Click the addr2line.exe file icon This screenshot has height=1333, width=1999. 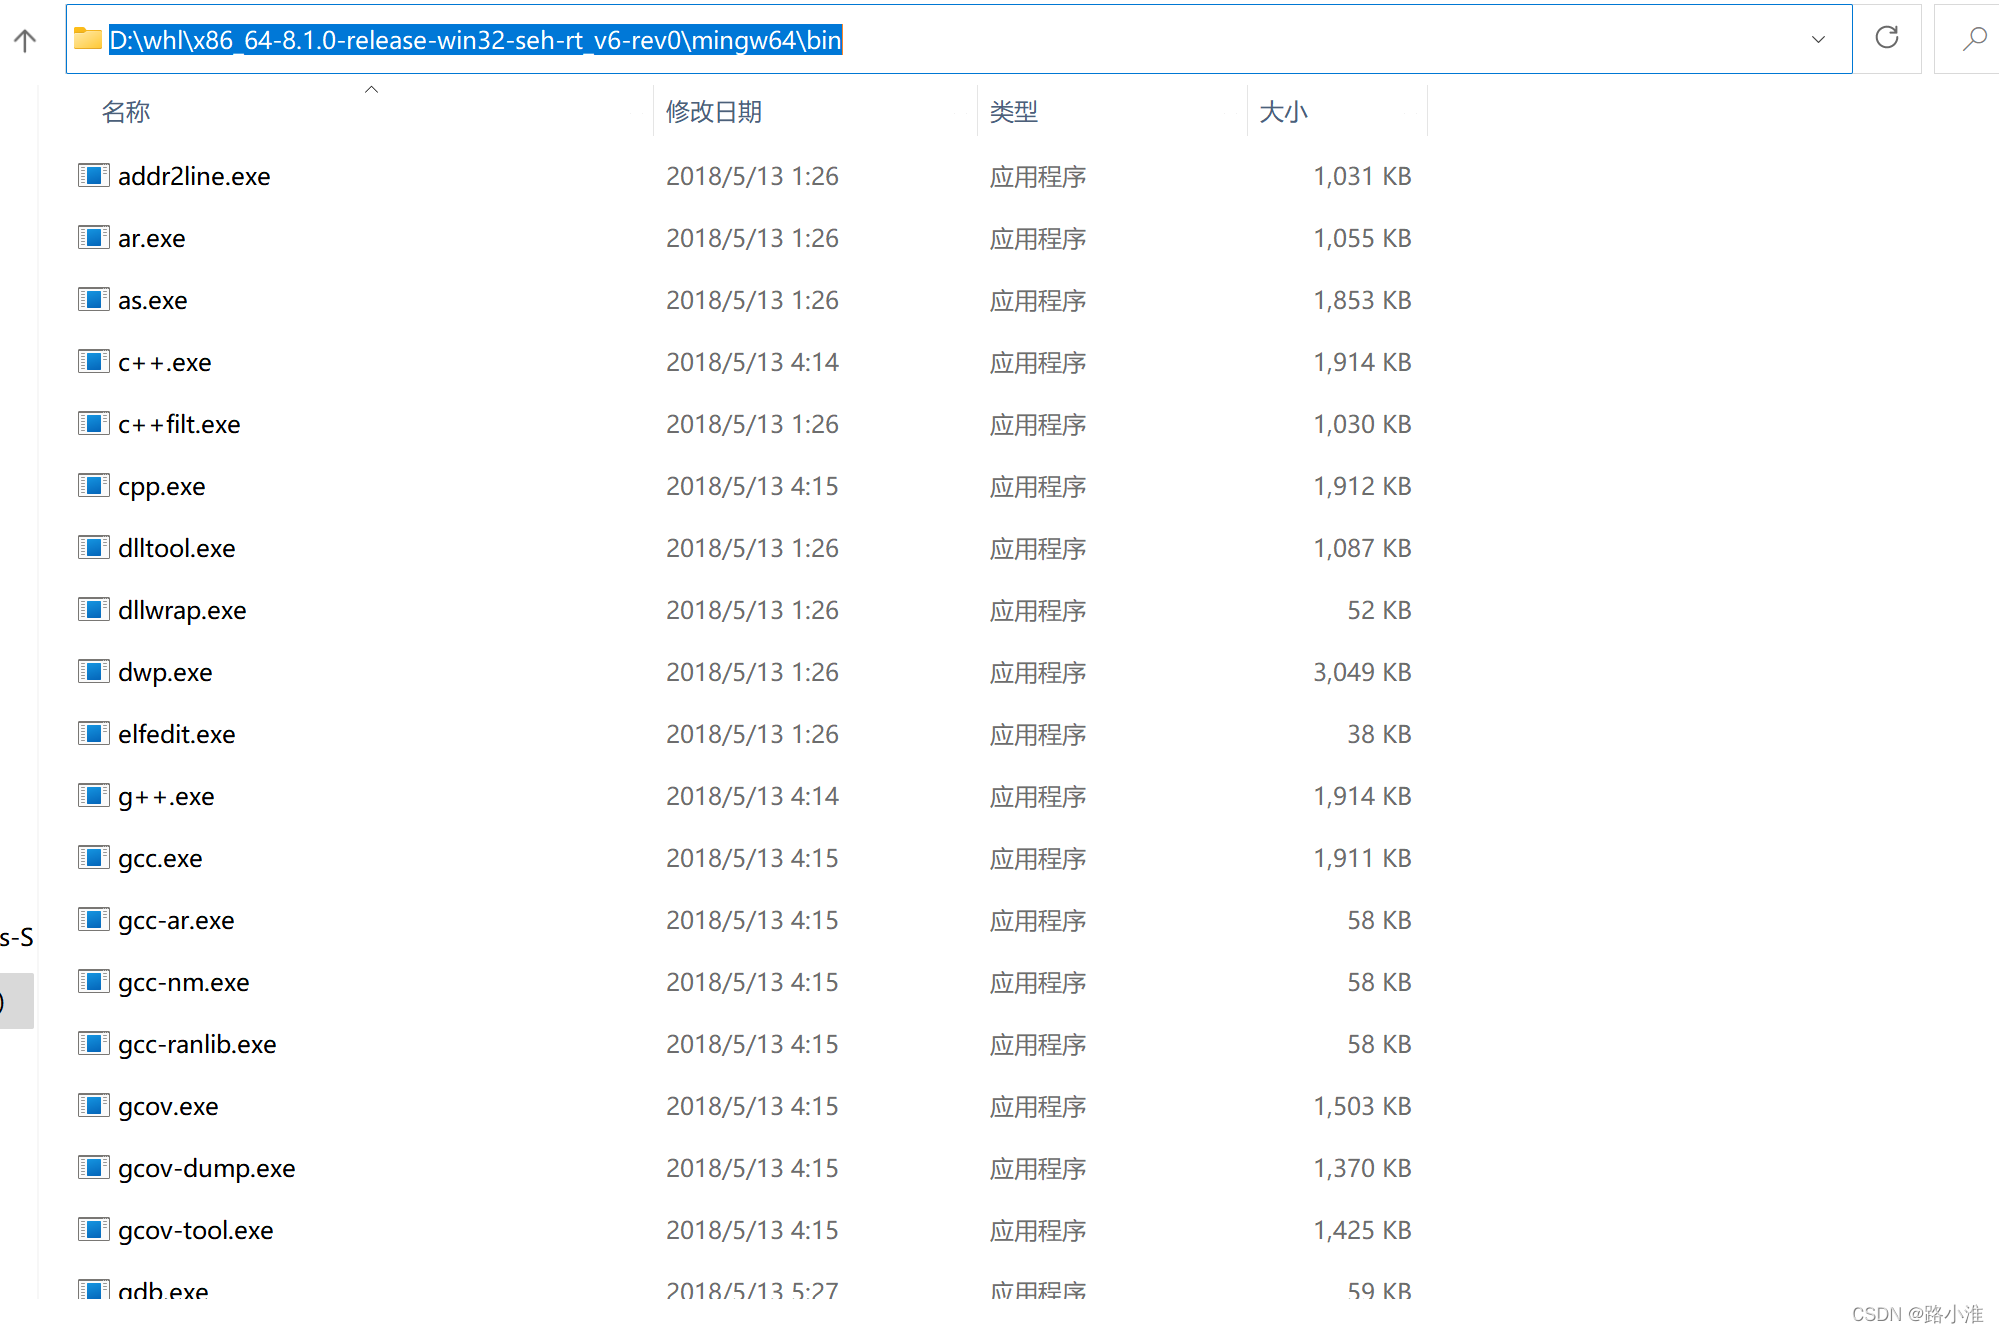(x=92, y=175)
